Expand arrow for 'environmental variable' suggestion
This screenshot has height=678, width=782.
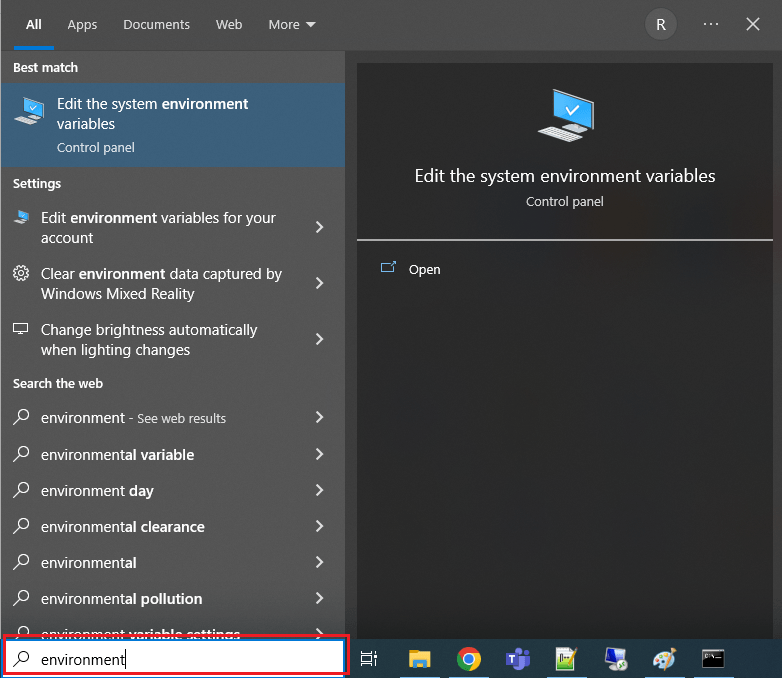pyautogui.click(x=320, y=453)
